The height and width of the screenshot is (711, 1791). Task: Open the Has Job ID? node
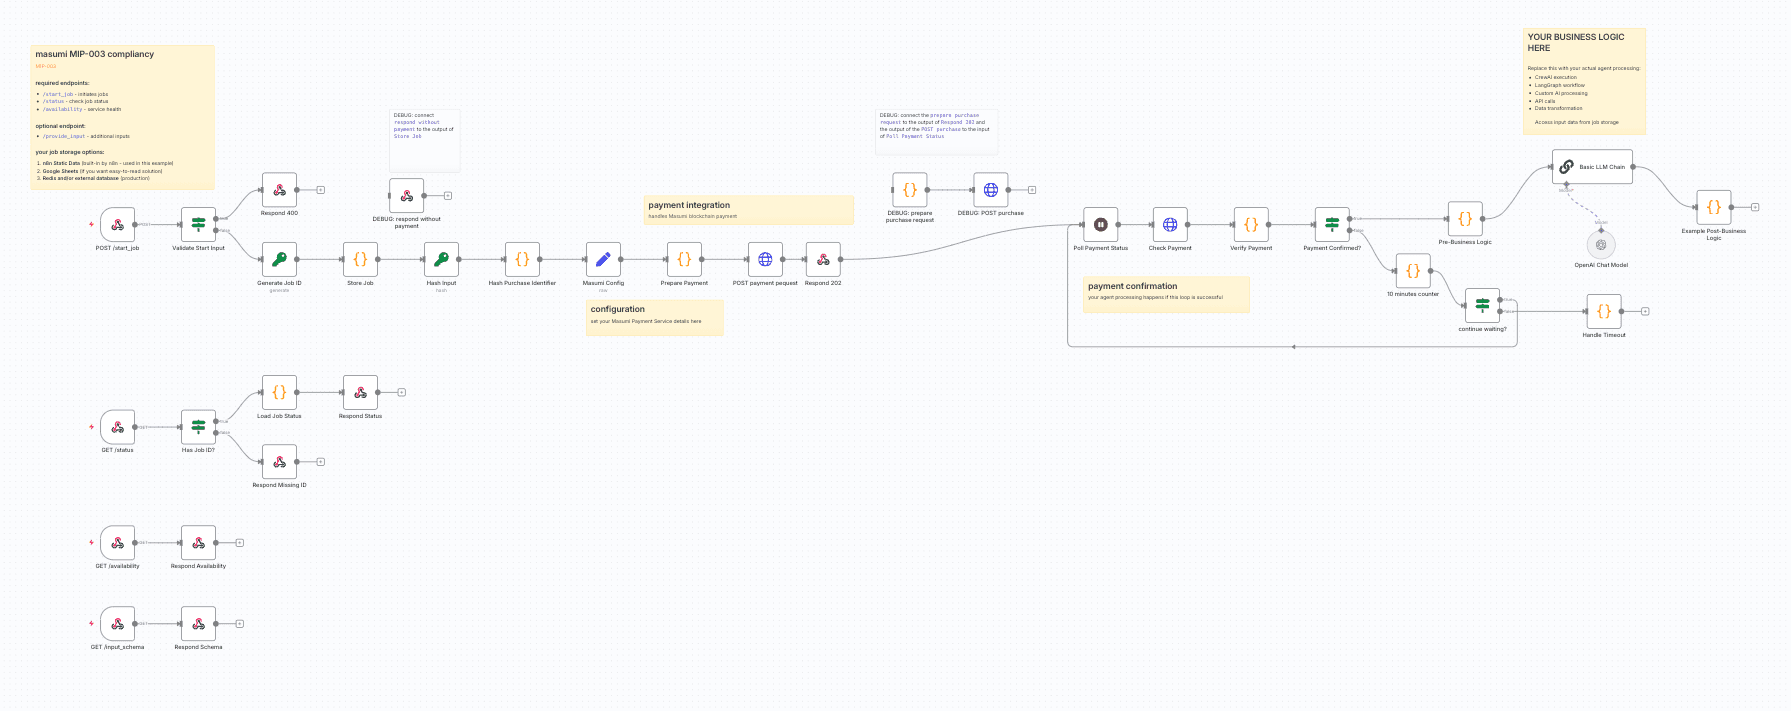tap(198, 427)
